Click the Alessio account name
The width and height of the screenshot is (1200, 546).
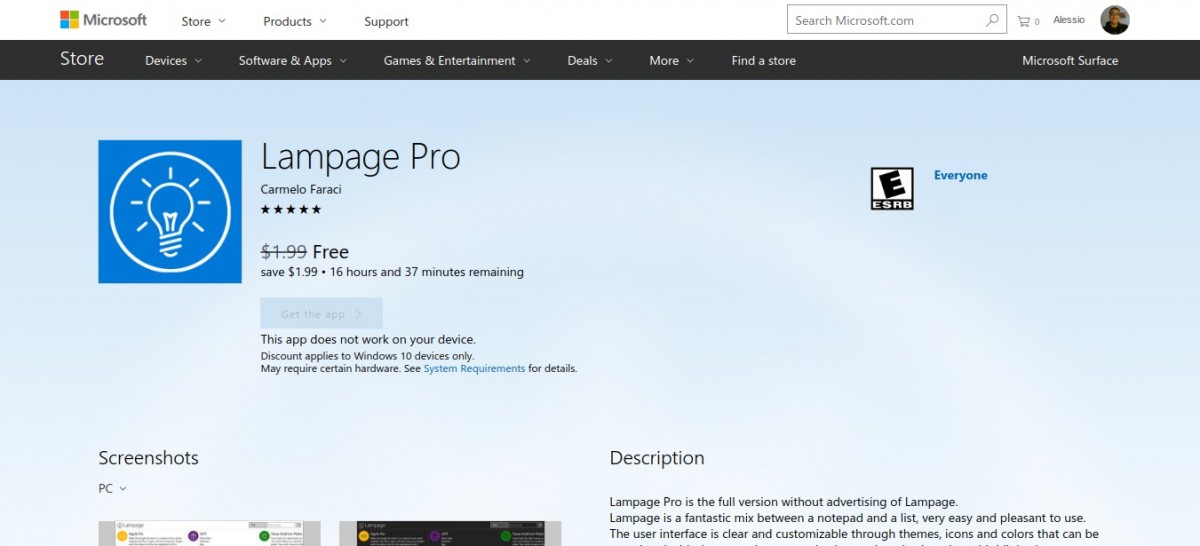tap(1069, 20)
